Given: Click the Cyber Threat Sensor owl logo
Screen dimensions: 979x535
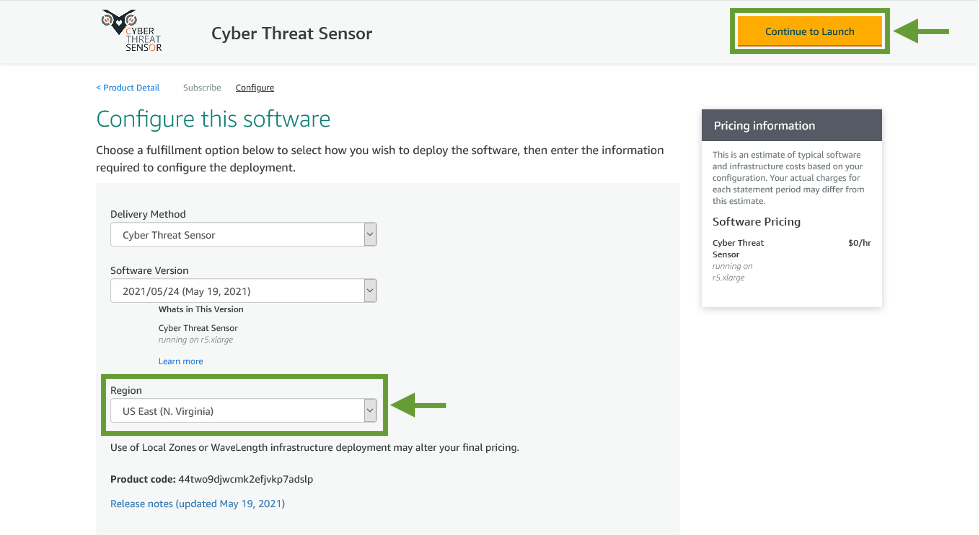Looking at the screenshot, I should click(132, 31).
